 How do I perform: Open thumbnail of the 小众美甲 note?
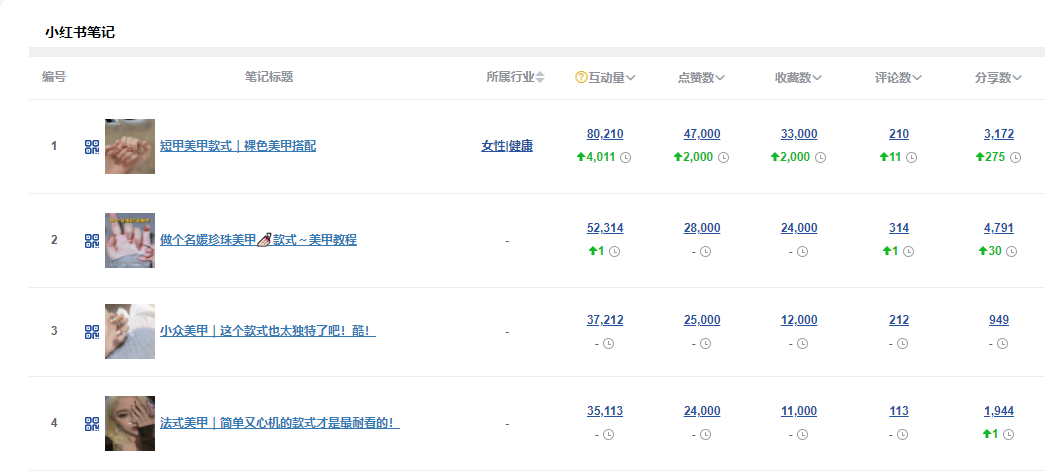(130, 331)
